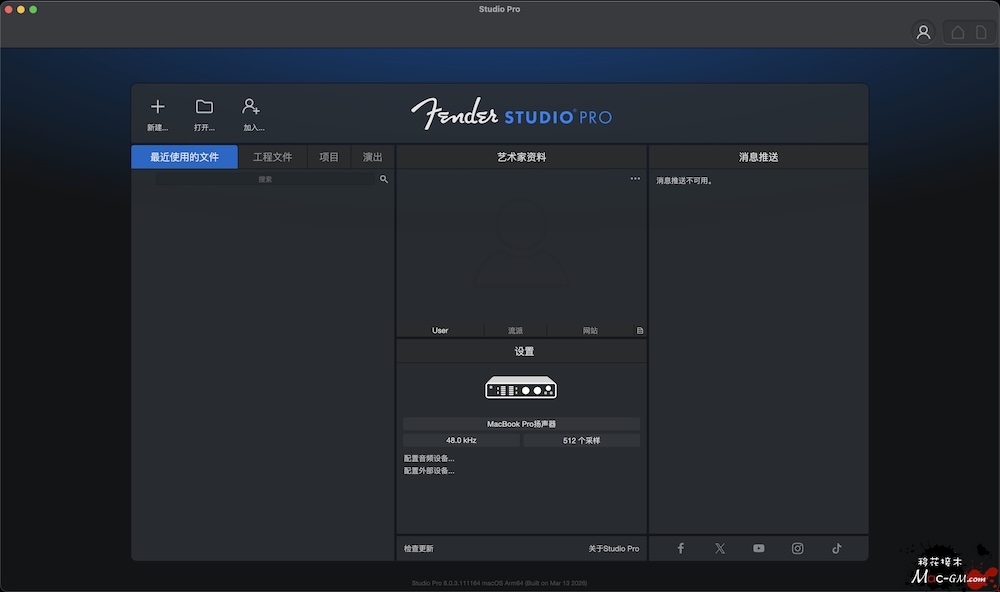Open the X social link icon
The height and width of the screenshot is (592, 1000).
pos(720,548)
